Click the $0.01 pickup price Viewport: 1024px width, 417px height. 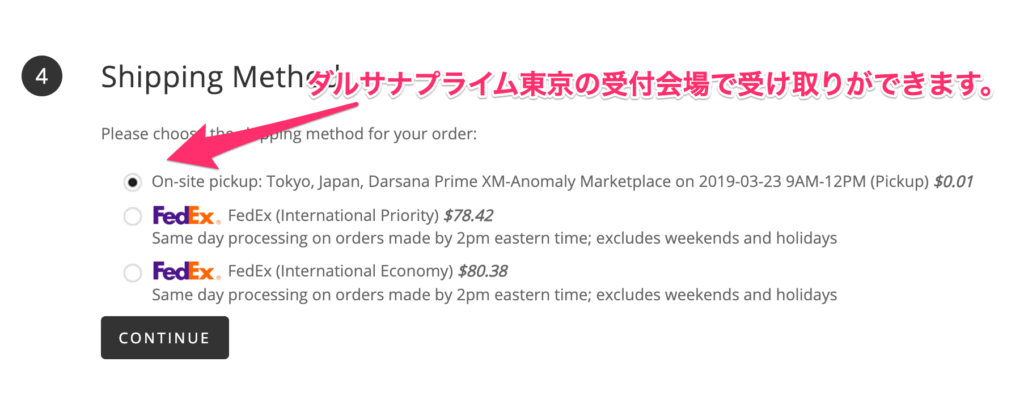click(953, 182)
